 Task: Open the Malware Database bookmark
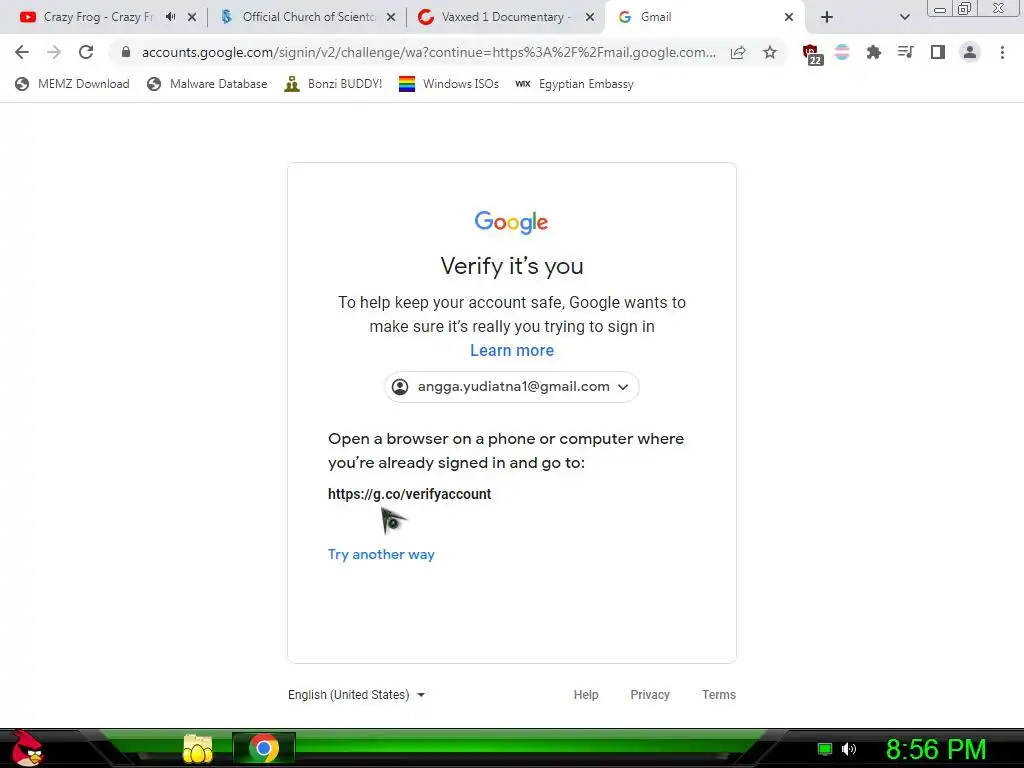[207, 84]
